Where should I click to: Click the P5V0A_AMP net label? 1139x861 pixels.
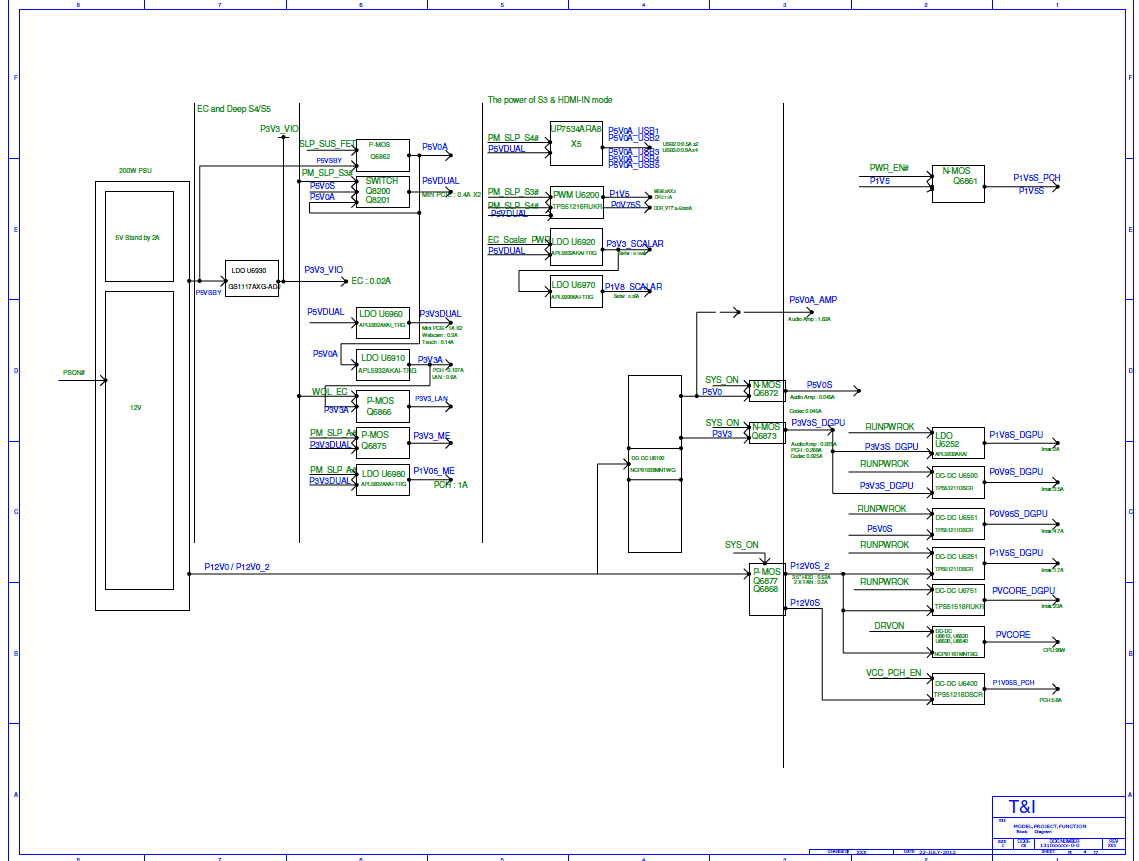coord(813,300)
